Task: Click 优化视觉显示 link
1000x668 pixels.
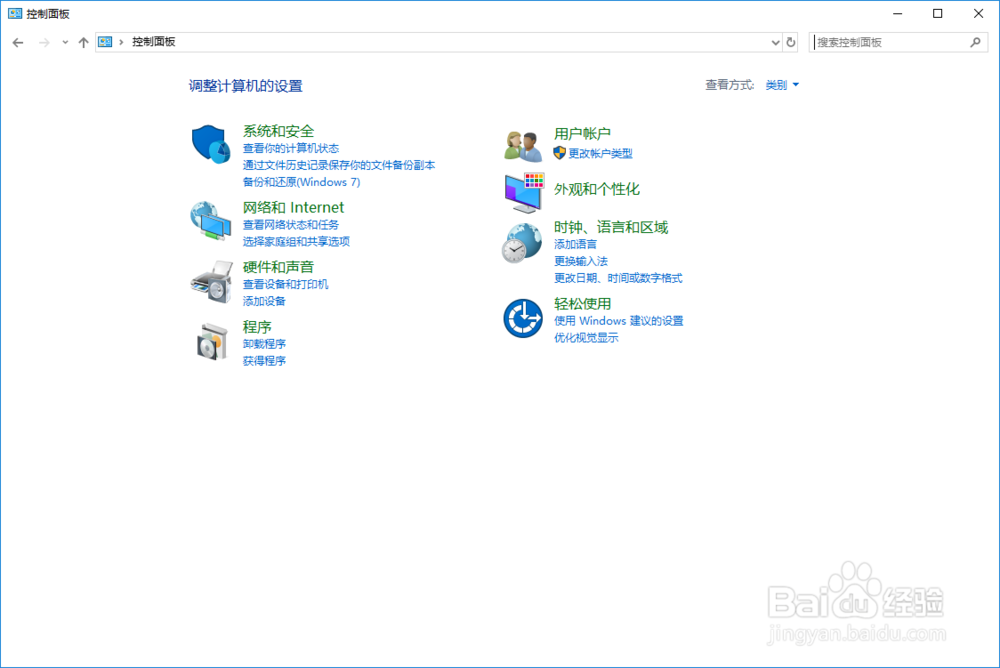Action: 586,338
